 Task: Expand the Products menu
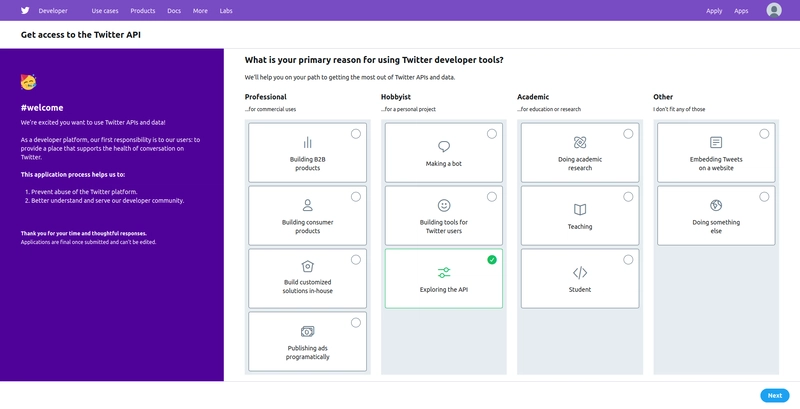[x=143, y=11]
